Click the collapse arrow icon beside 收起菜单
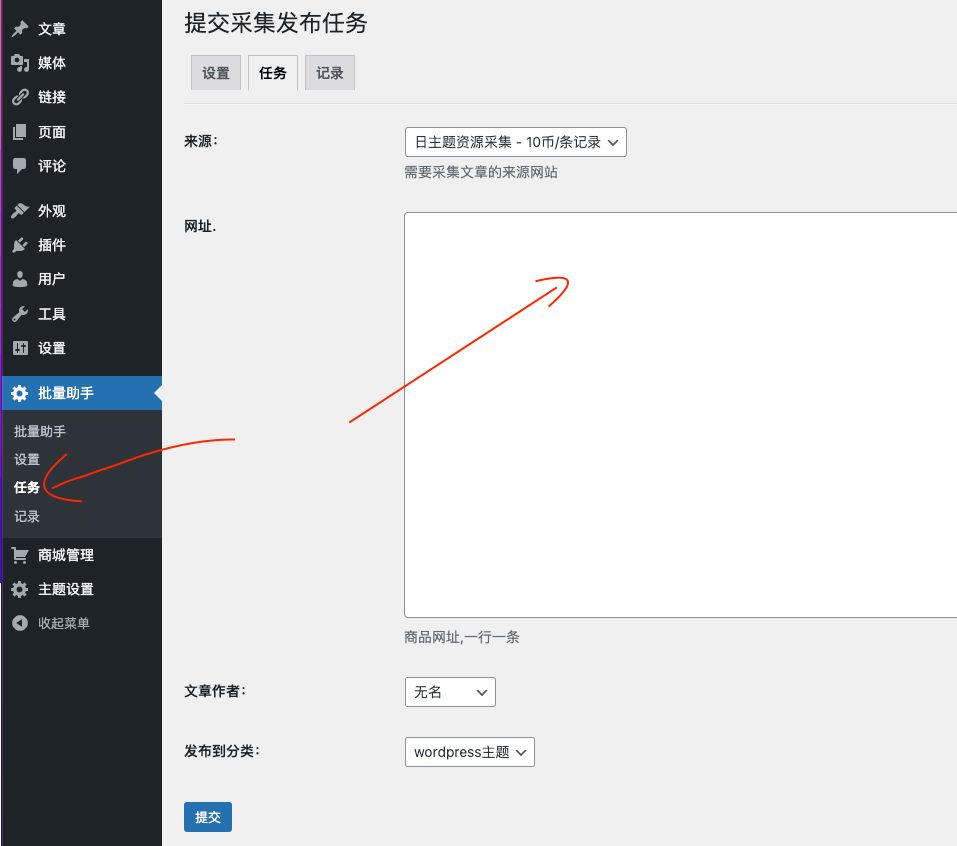957x846 pixels. click(20, 623)
